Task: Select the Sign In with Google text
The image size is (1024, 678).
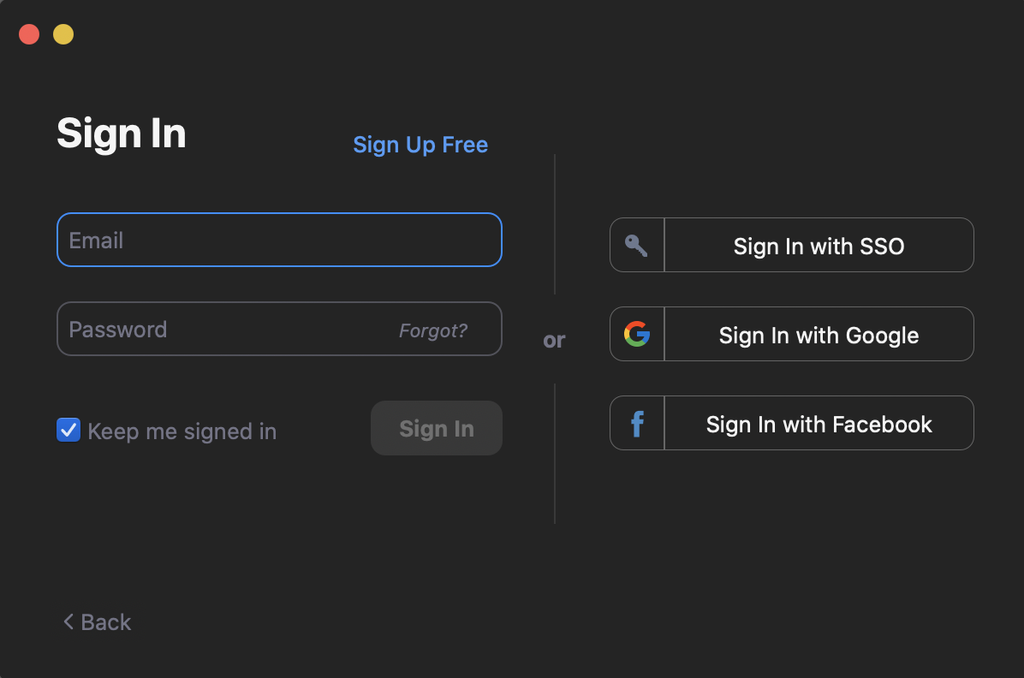Action: tap(818, 335)
